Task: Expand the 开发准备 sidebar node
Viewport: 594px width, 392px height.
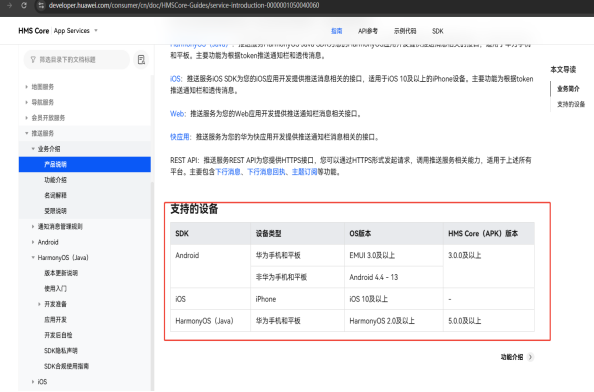Action: pyautogui.click(x=39, y=304)
